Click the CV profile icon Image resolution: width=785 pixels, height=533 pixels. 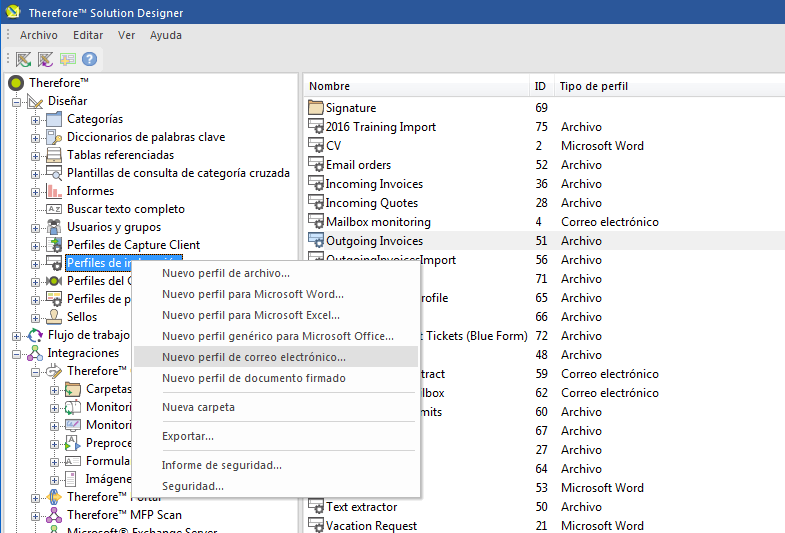(316, 146)
